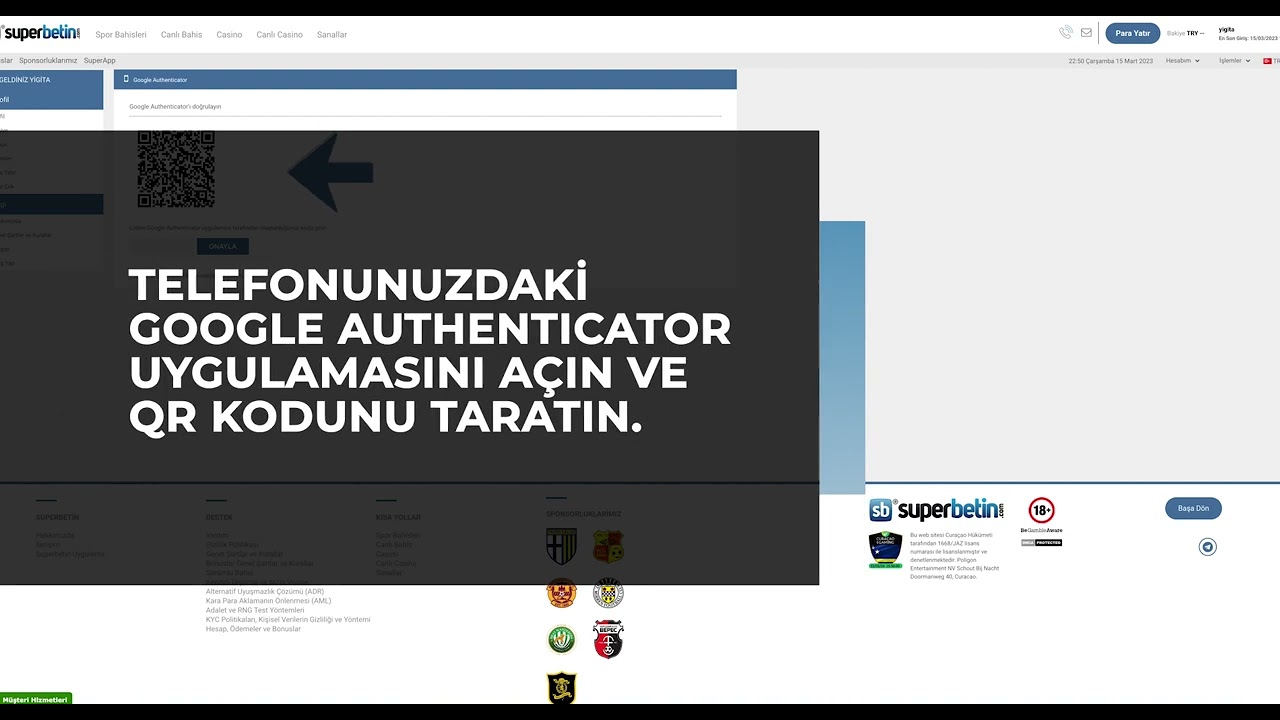This screenshot has width=1280, height=720.
Task: Click the phone icon in Google Authenticator header
Action: tap(126, 79)
